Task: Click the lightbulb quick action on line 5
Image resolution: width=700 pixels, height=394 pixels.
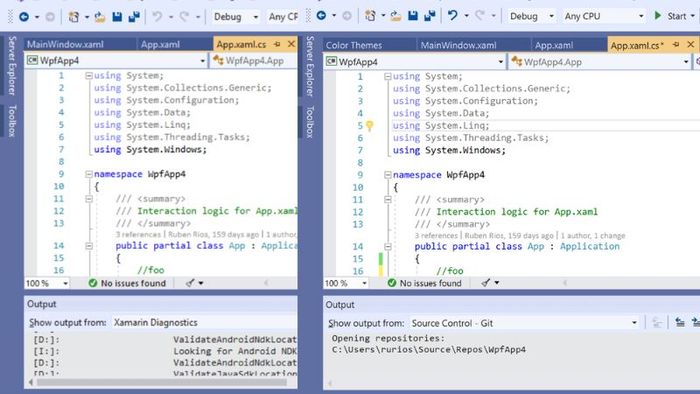Action: point(370,126)
